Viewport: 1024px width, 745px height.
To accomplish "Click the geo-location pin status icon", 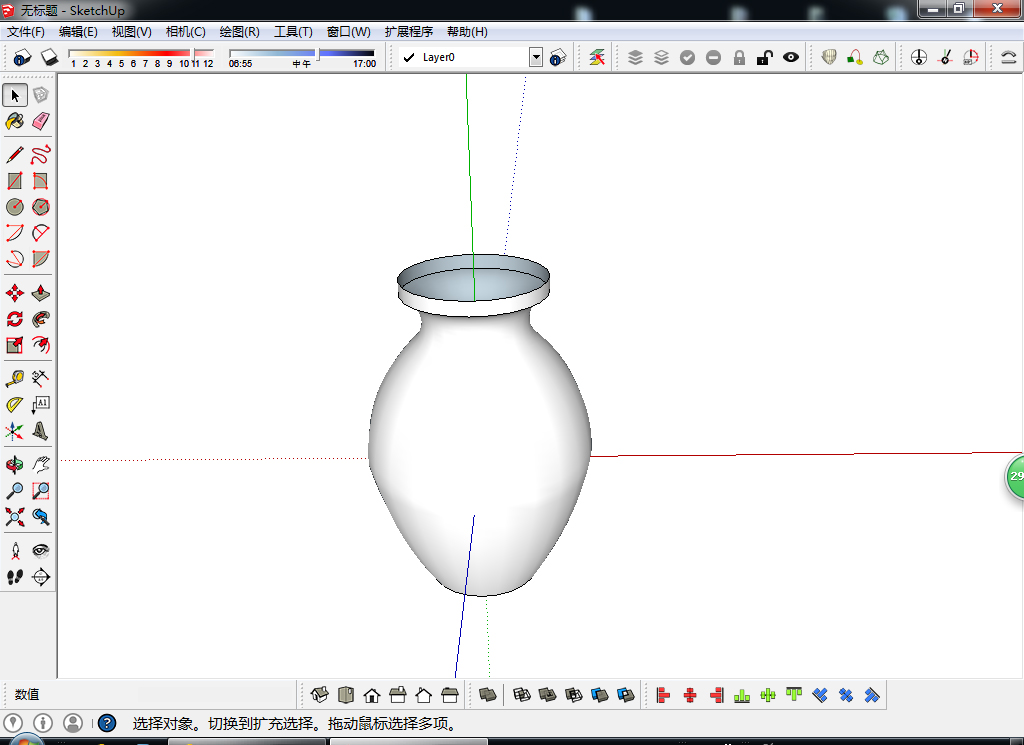I will (13, 723).
